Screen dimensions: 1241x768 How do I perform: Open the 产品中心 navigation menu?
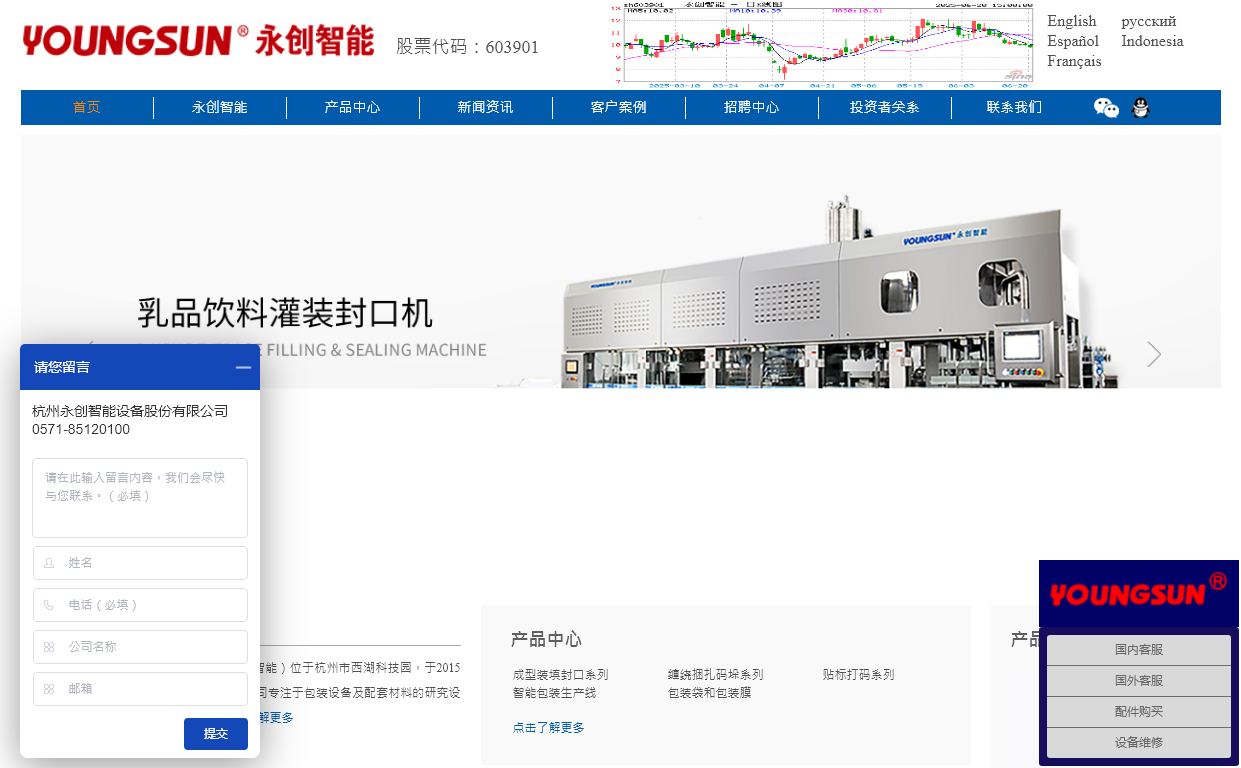[352, 108]
